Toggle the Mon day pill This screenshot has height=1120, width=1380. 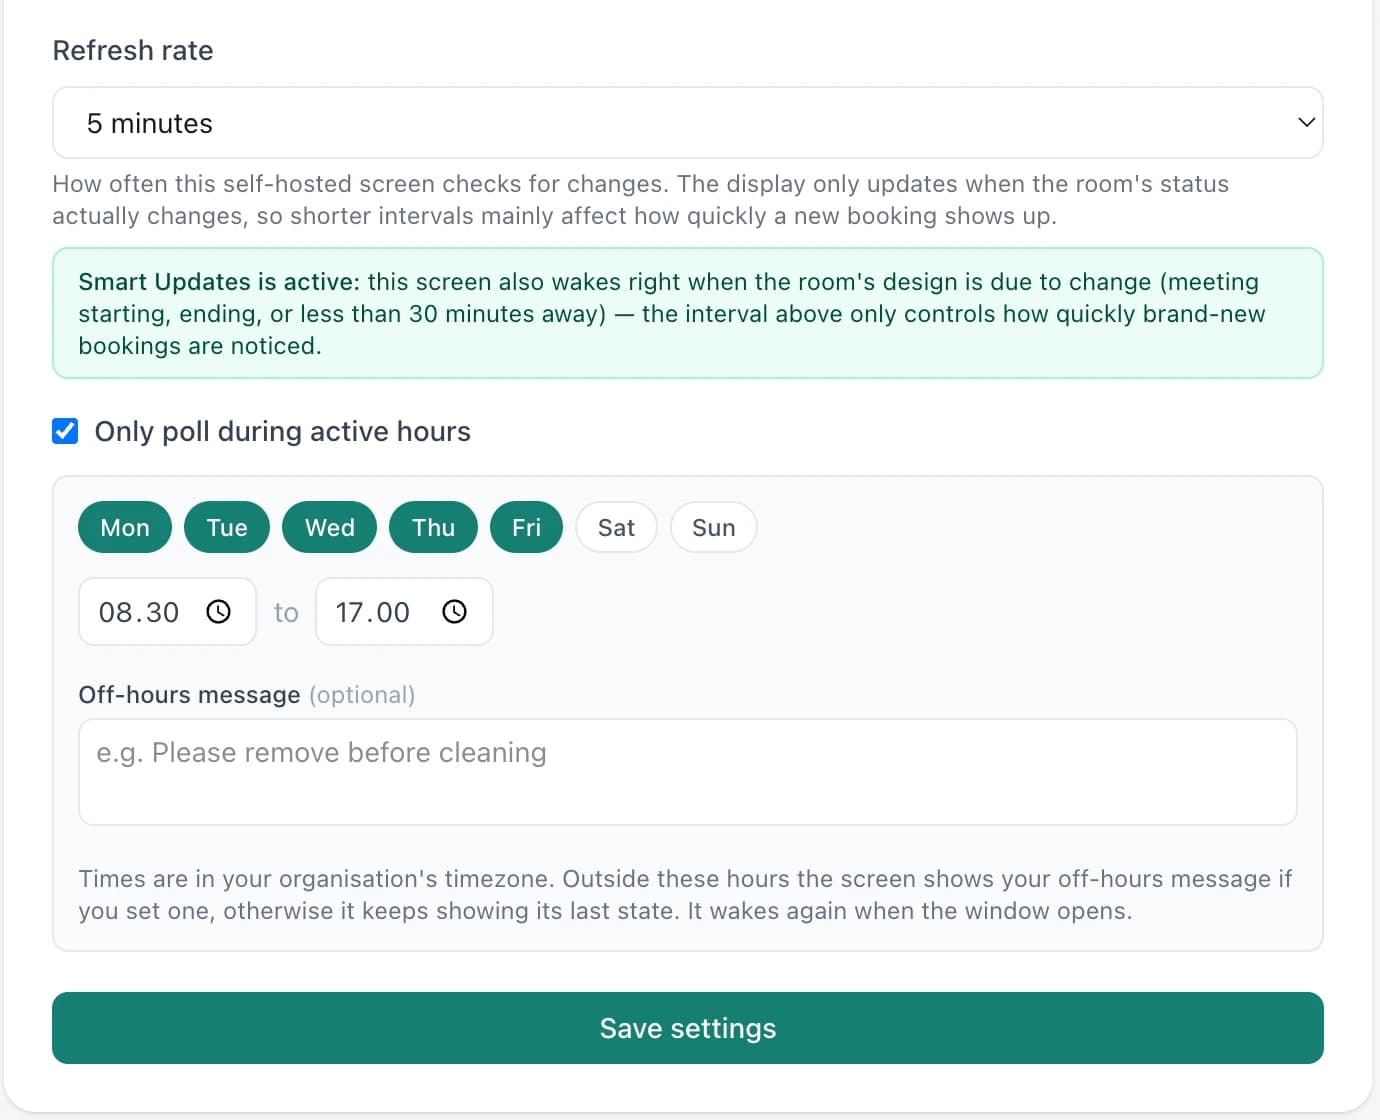coord(125,527)
